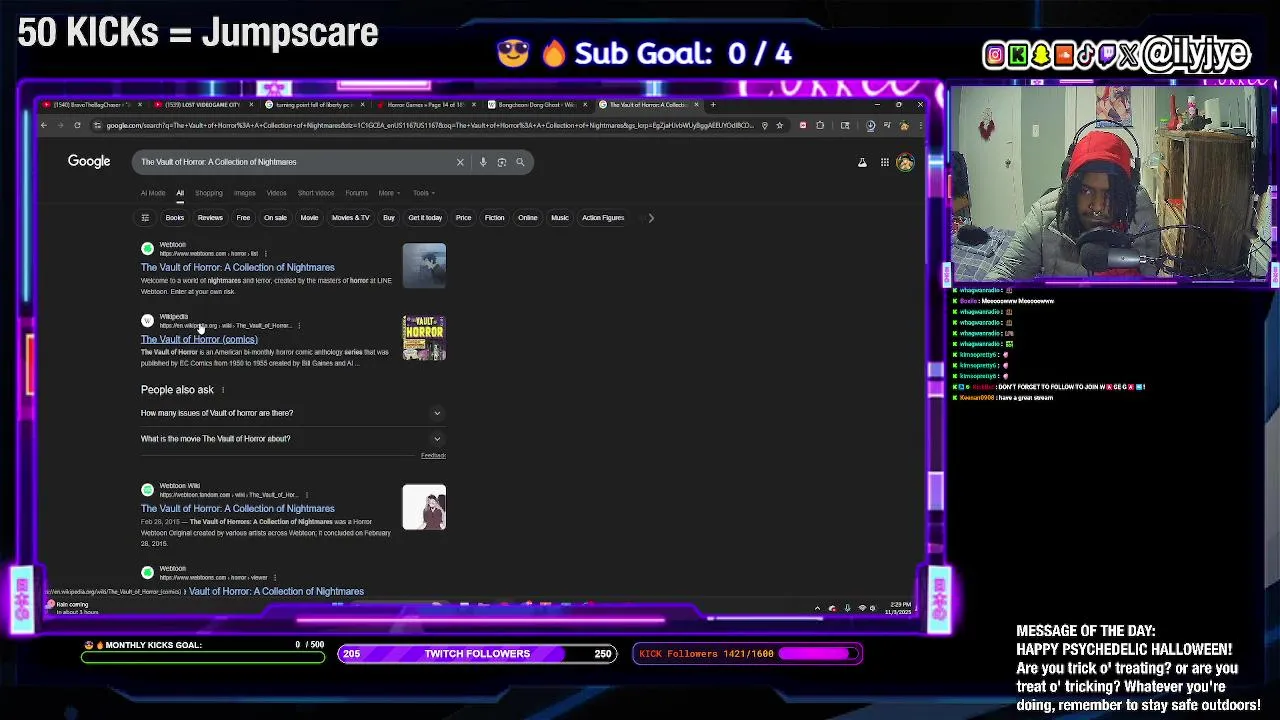1280x720 pixels.
Task: Click the Feedback link under People also ask
Action: tap(433, 456)
